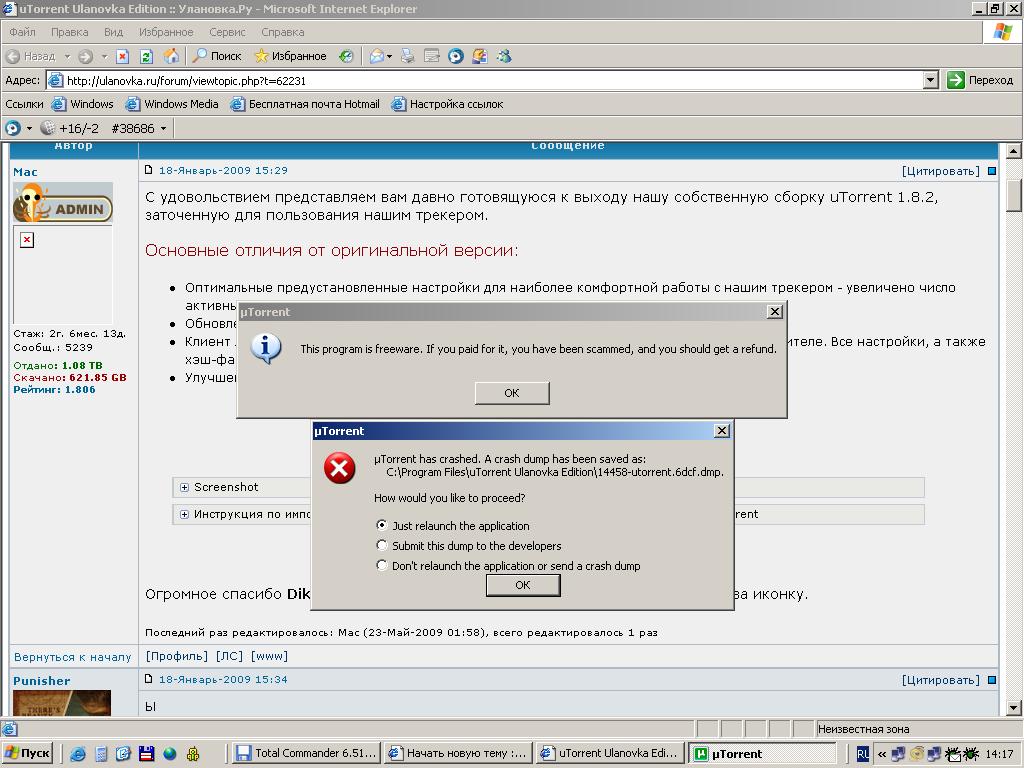The height and width of the screenshot is (768, 1024).
Task: Go to Home page icon
Action: (171, 56)
